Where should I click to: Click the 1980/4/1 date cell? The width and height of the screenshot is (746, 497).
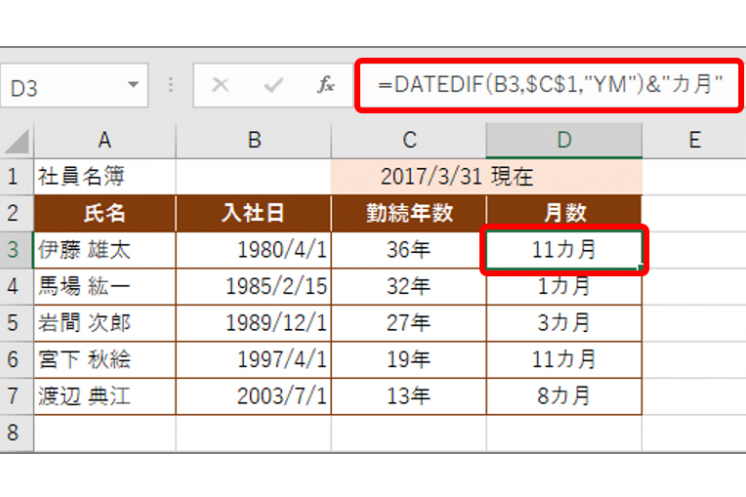[254, 250]
